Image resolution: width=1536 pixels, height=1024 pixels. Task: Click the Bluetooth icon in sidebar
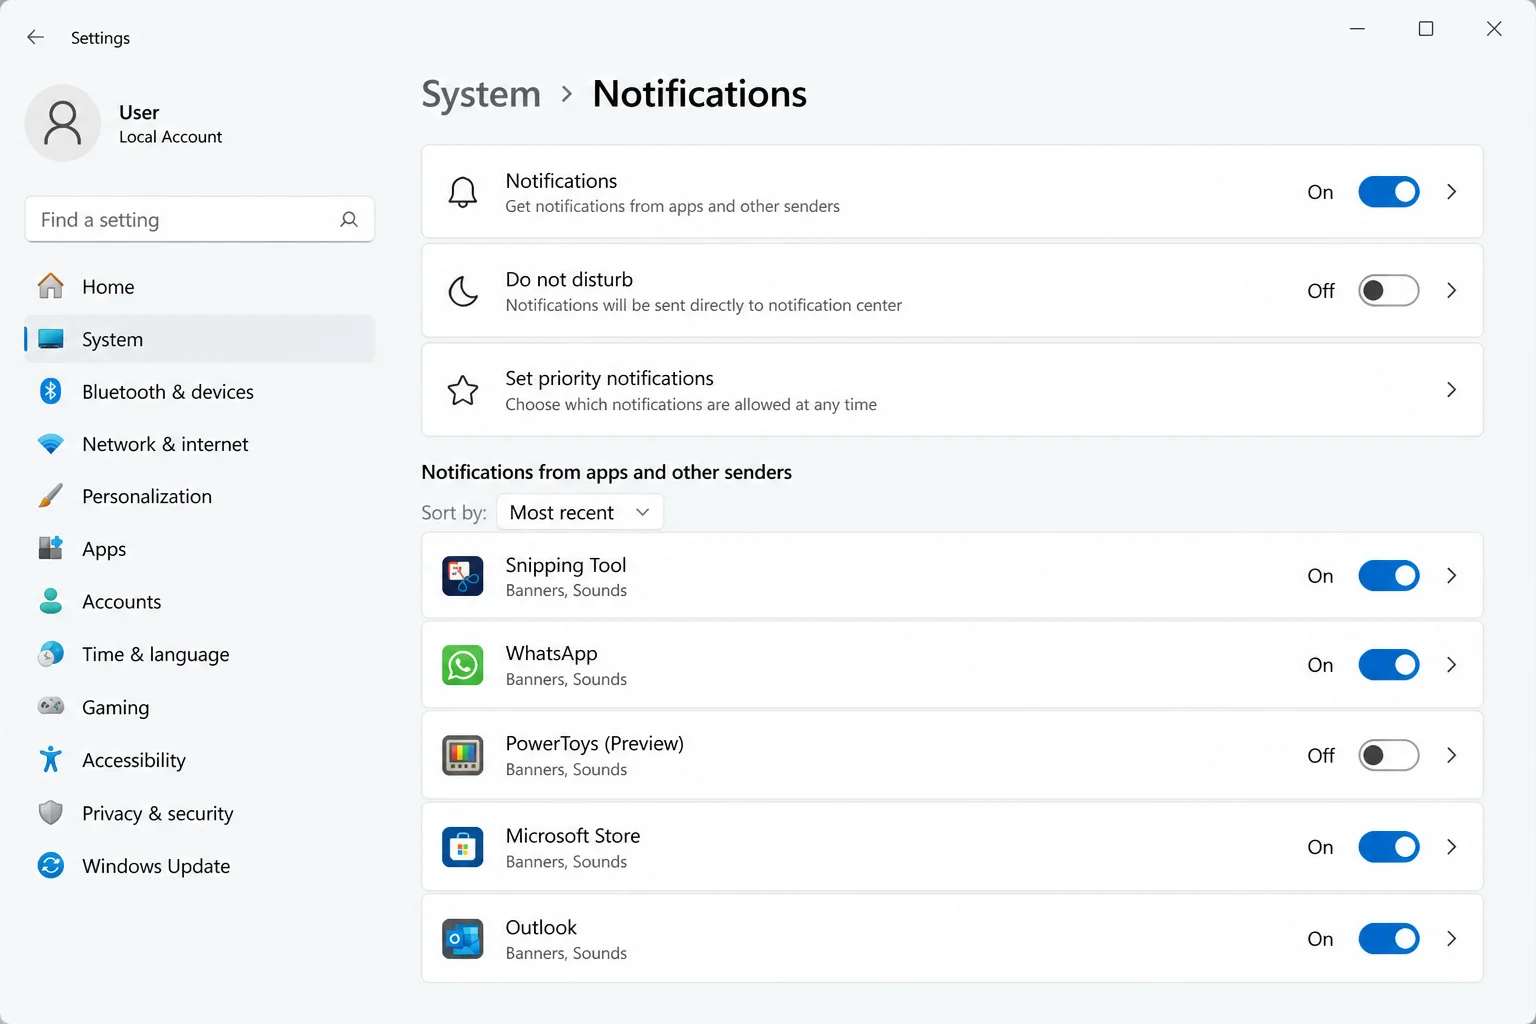point(50,391)
